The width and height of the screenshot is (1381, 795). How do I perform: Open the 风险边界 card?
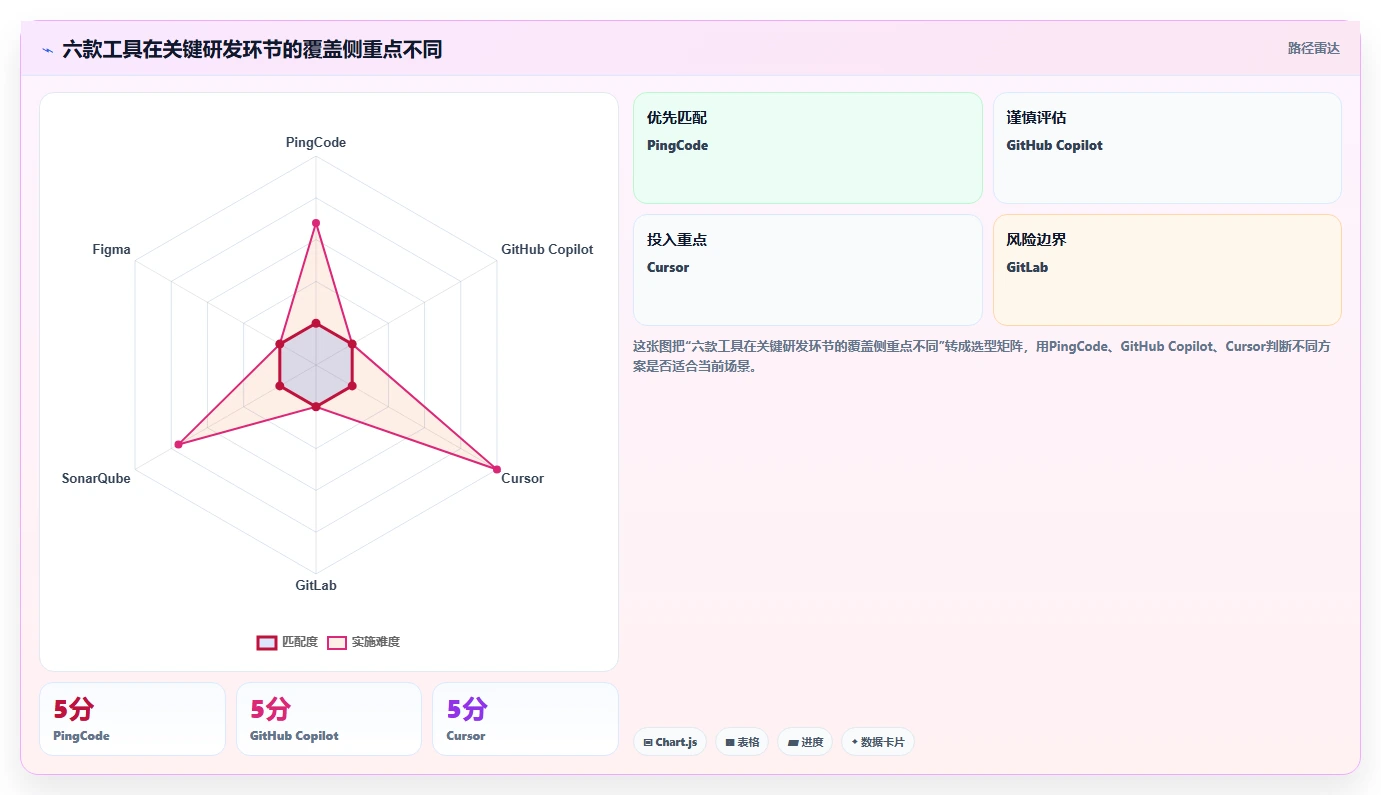click(x=1167, y=270)
